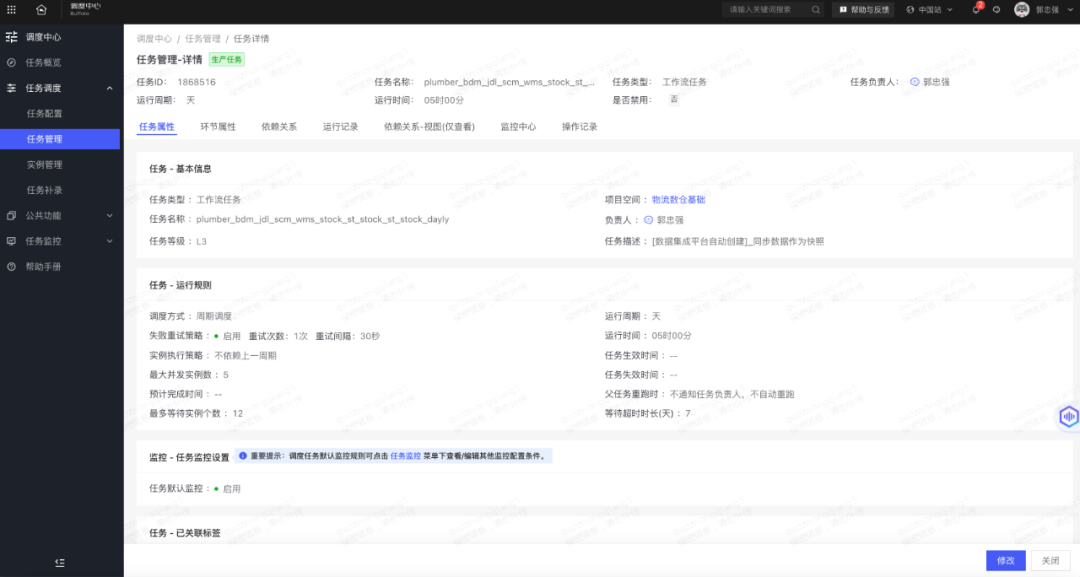Open the app grid launcher icon

12,10
